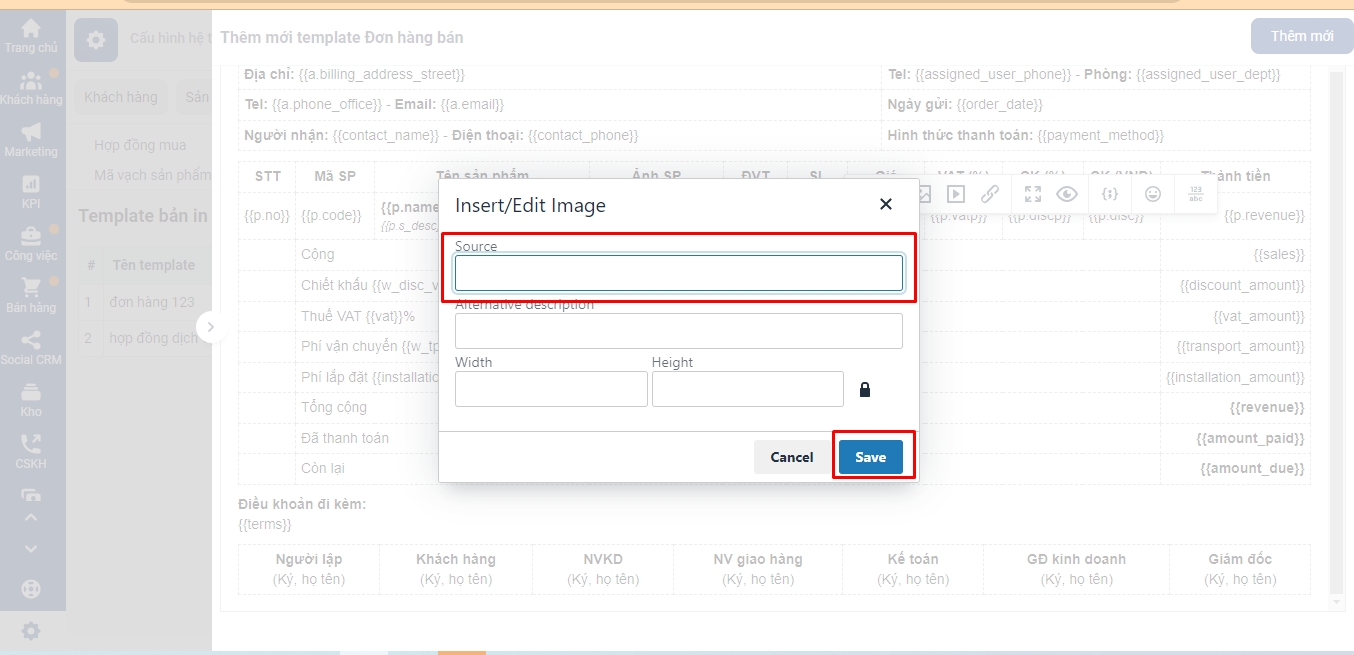This screenshot has height=655, width=1354.
Task: Click the NV giao hàng signature cell
Action: point(758,569)
